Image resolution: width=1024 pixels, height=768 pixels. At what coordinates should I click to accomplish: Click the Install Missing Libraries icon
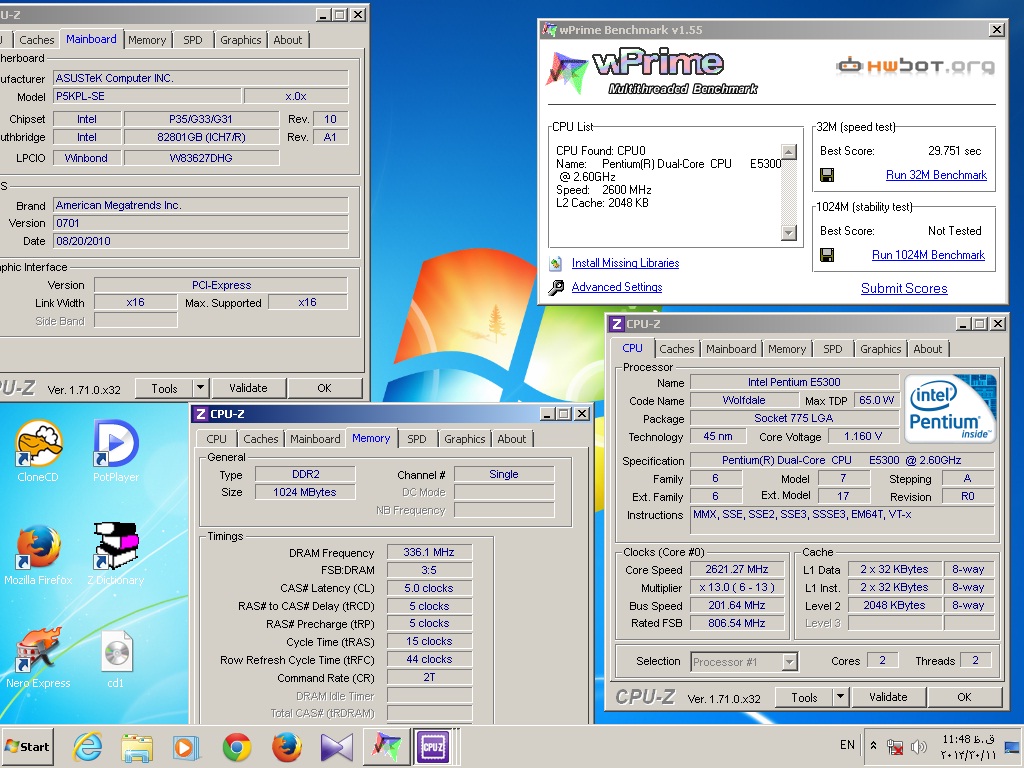(x=556, y=263)
